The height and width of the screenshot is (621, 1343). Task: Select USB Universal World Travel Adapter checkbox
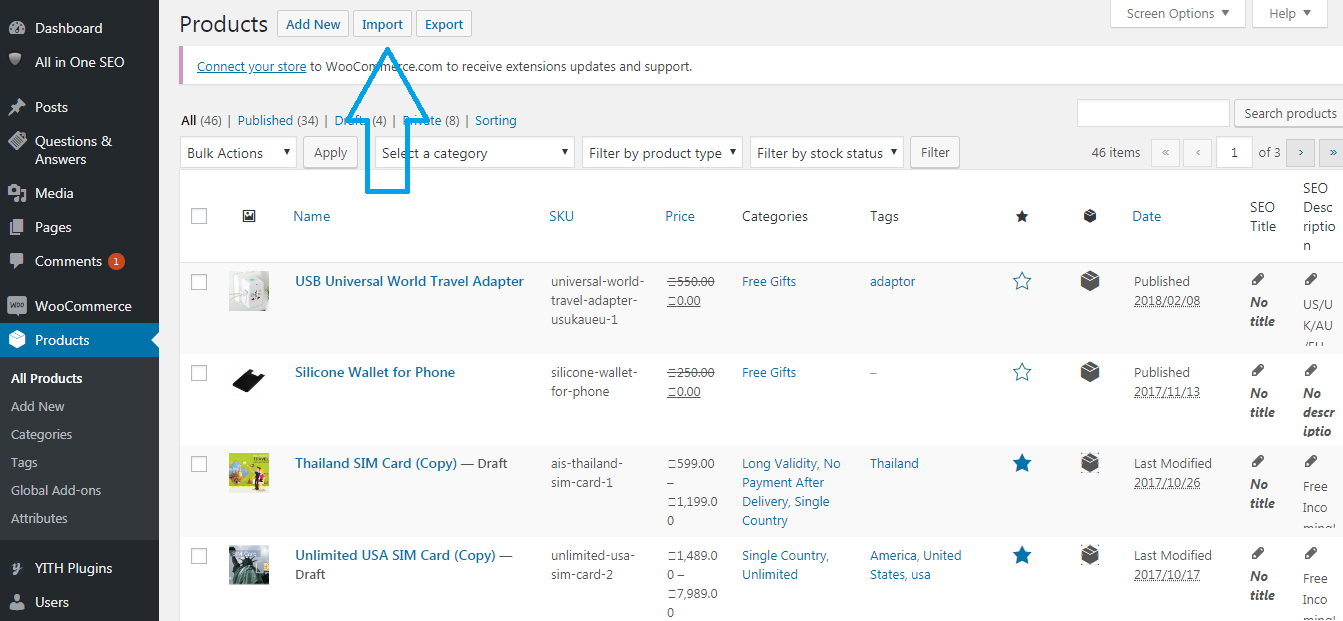point(199,282)
